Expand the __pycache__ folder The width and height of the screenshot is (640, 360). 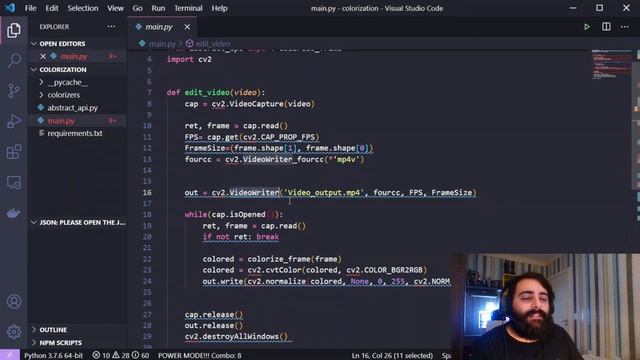(x=67, y=82)
